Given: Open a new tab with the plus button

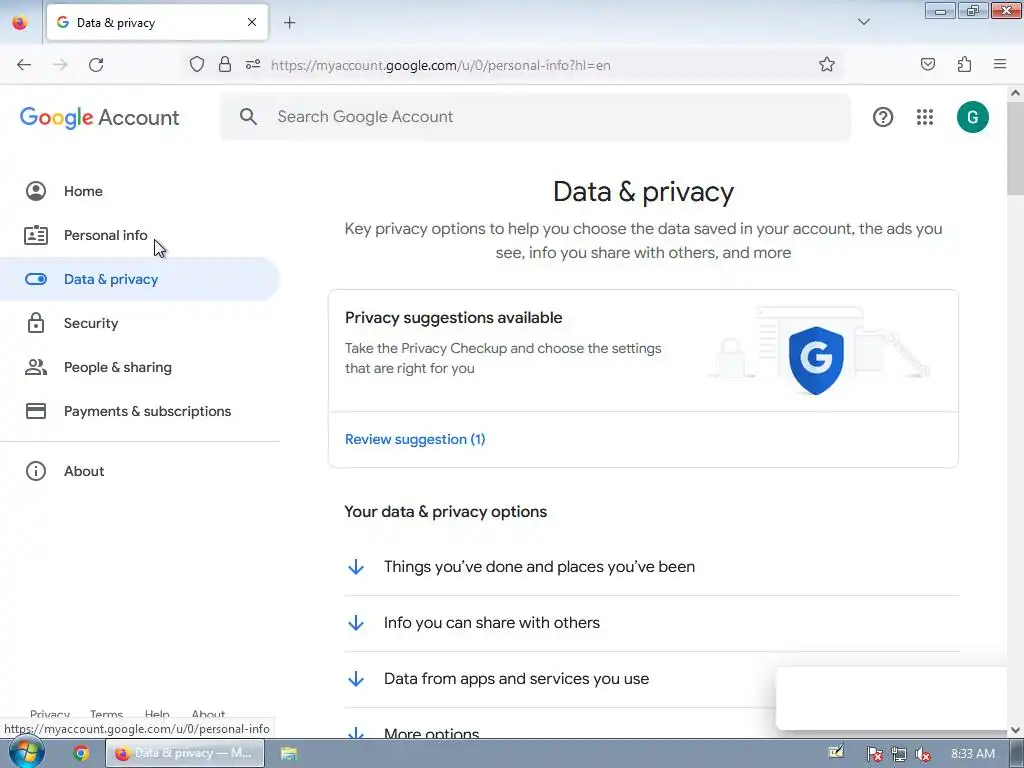Looking at the screenshot, I should 289,23.
